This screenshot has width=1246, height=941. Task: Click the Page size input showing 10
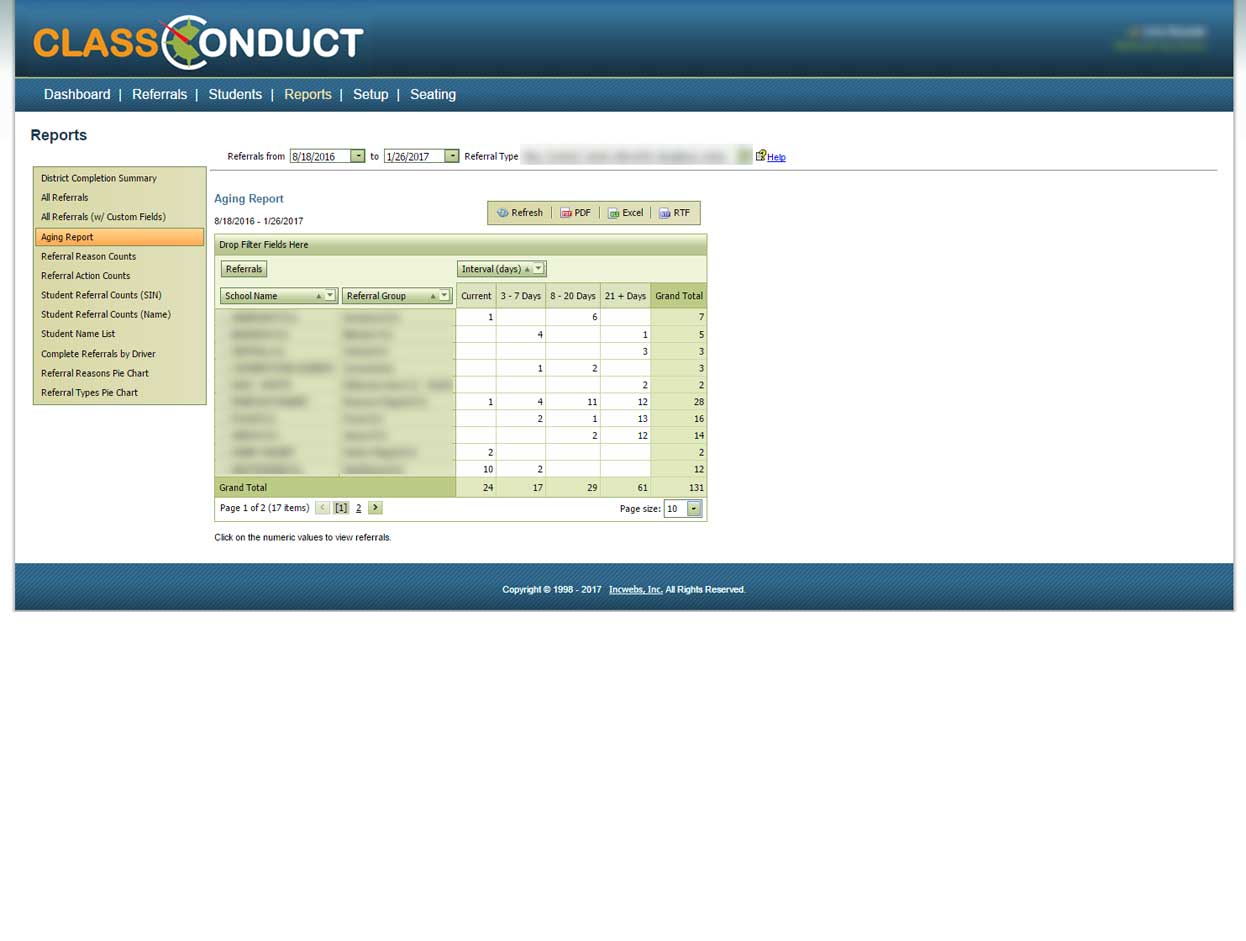pyautogui.click(x=675, y=509)
